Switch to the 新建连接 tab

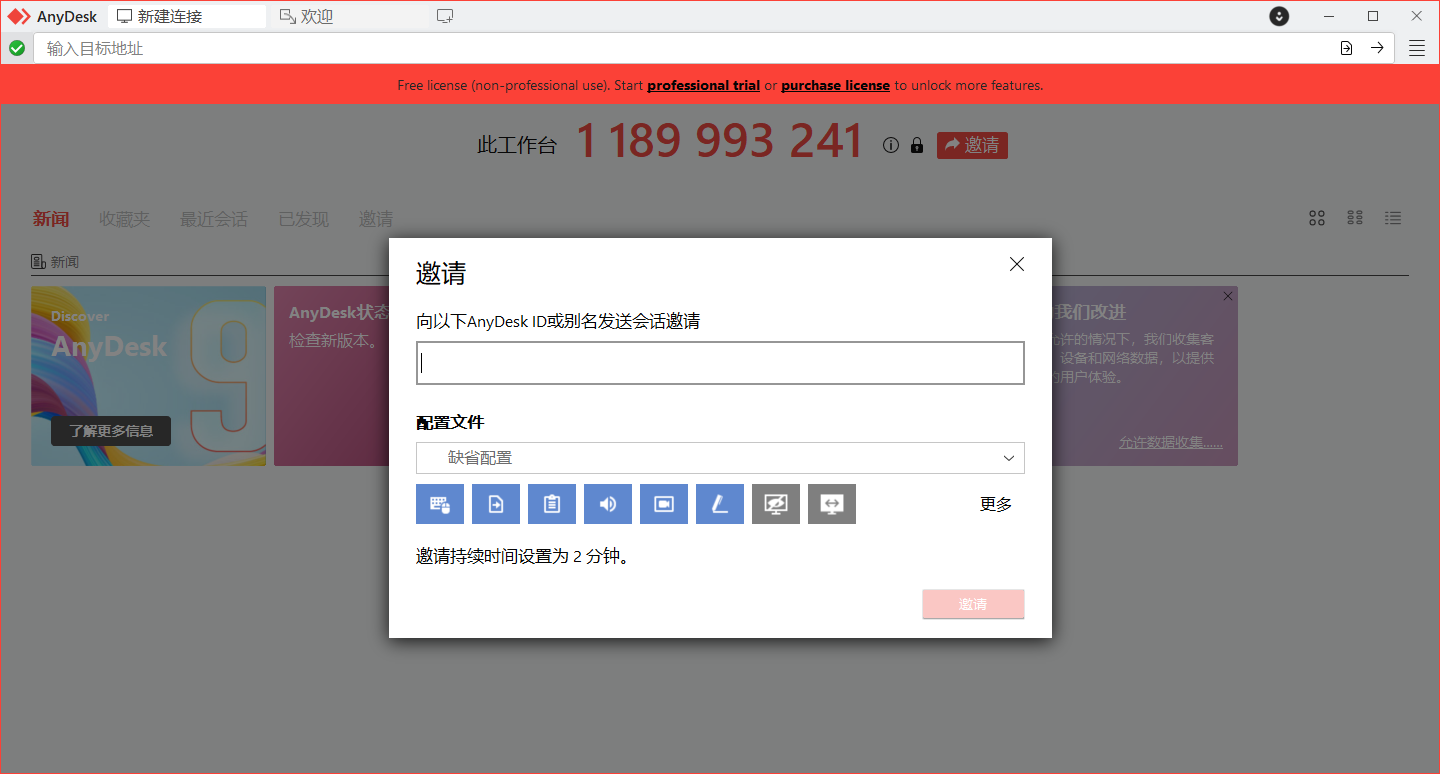click(187, 16)
